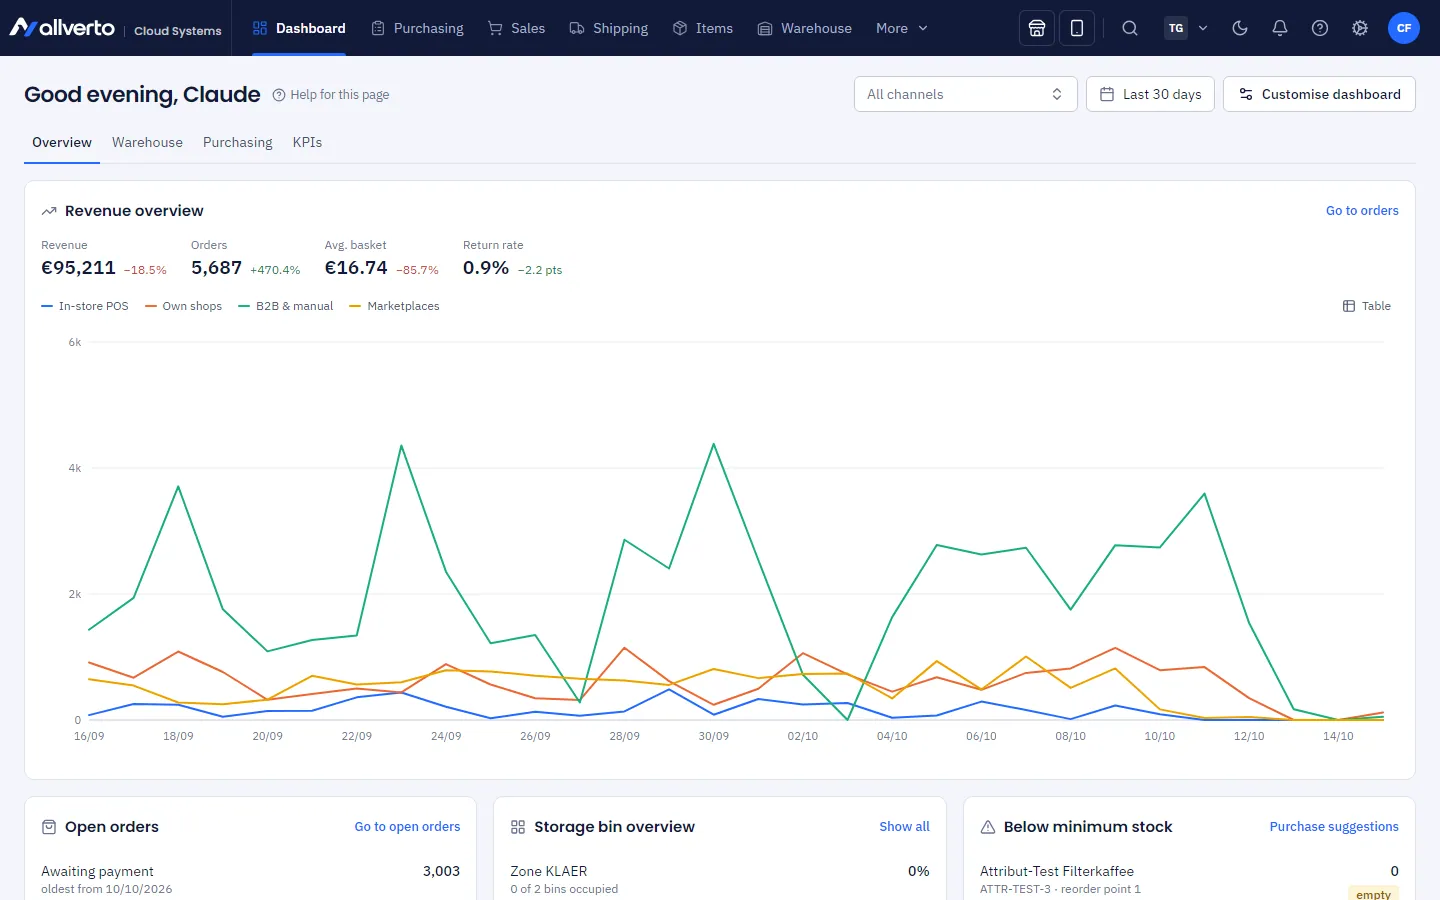Click the Orders 5,687 figure
This screenshot has height=900, width=1440.
pos(216,268)
